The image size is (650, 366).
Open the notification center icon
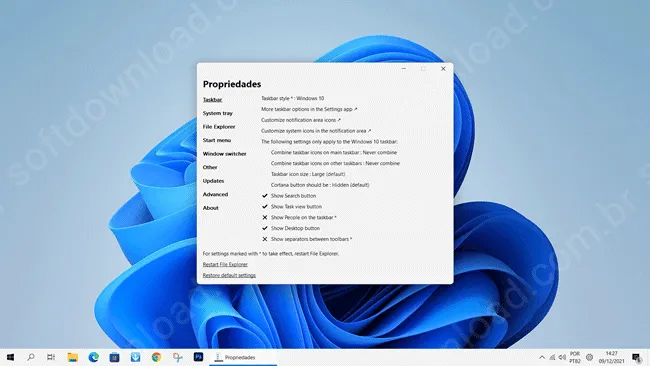pyautogui.click(x=637, y=357)
